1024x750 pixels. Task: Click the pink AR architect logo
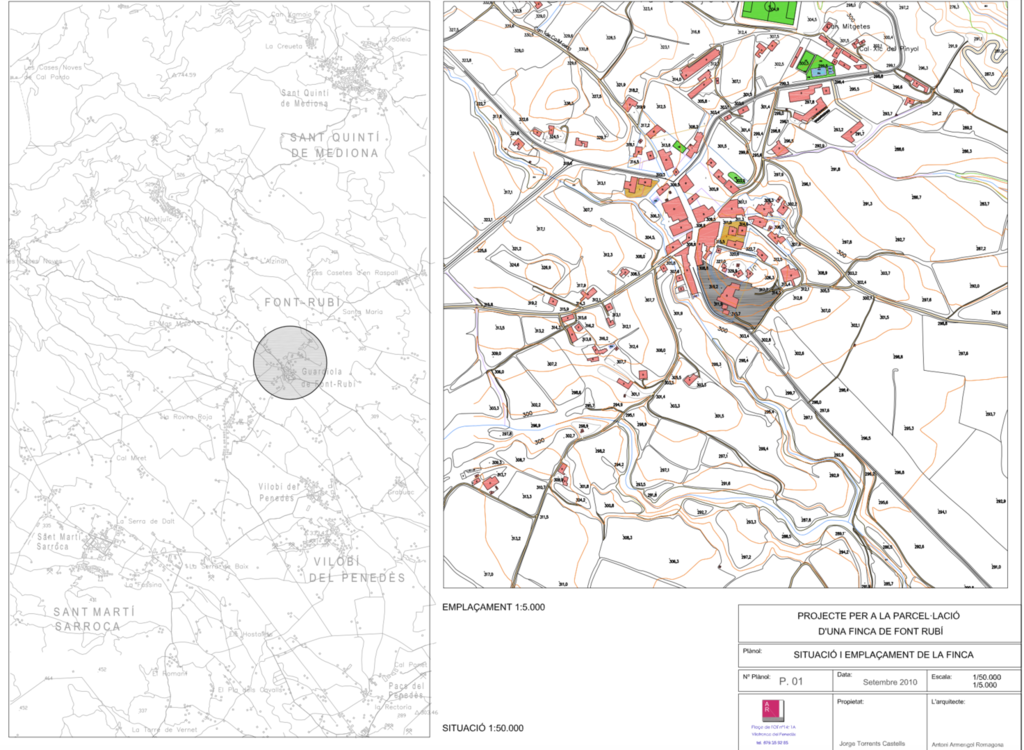770,707
